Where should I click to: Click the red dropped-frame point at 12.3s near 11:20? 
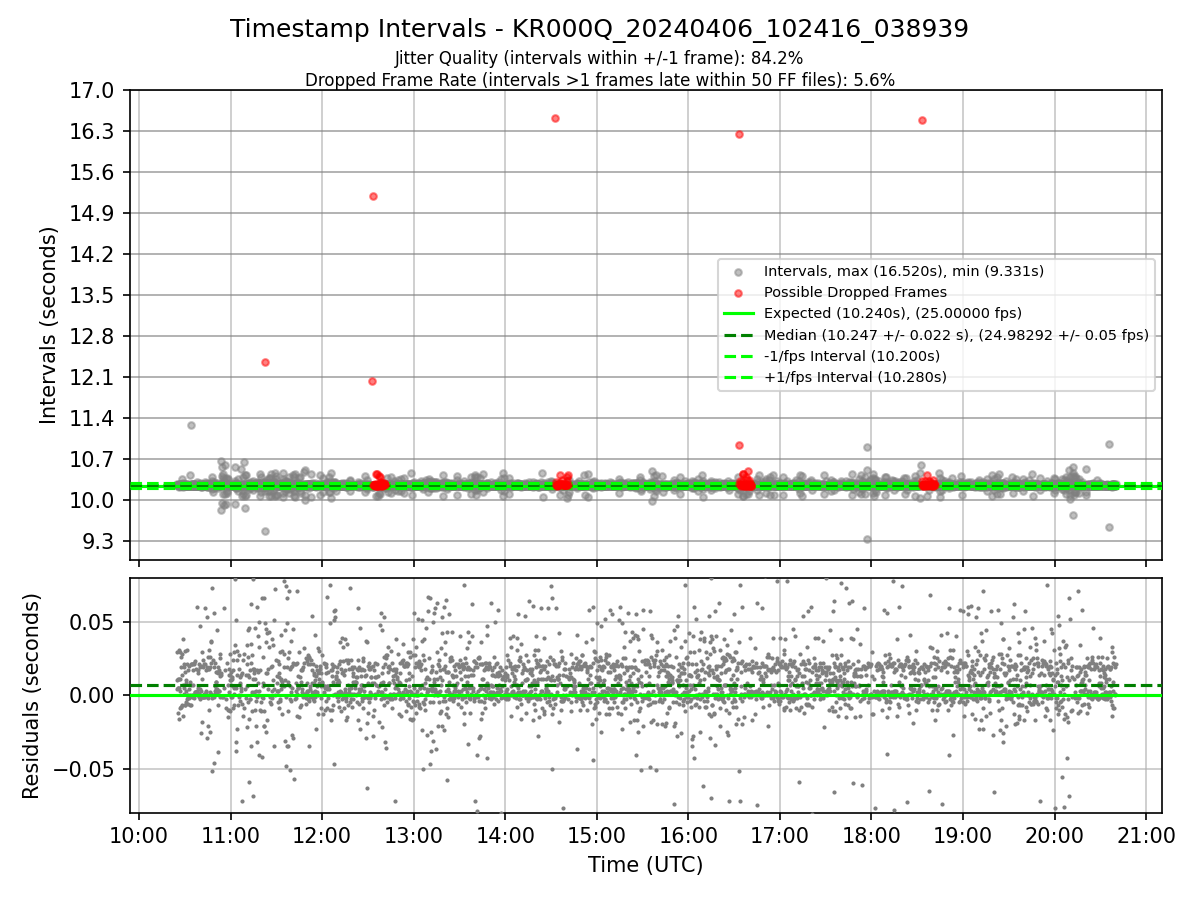point(265,362)
